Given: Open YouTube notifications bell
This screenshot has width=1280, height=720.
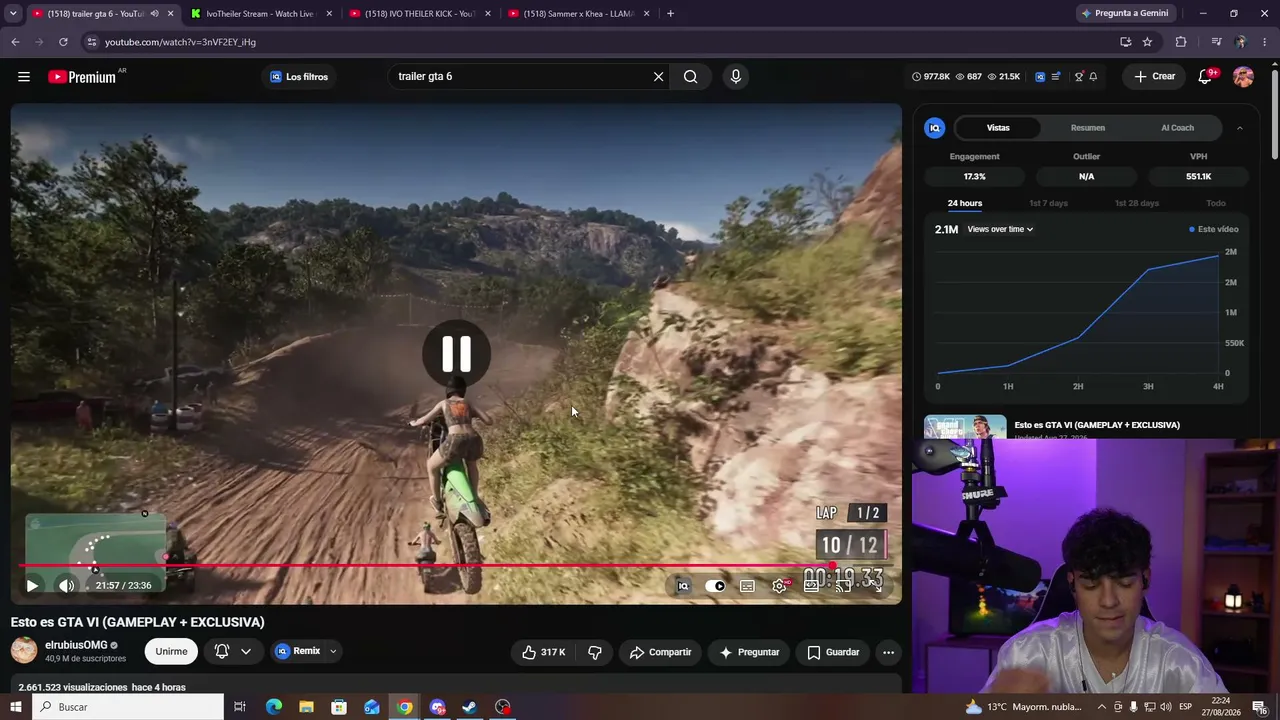Looking at the screenshot, I should (1206, 77).
